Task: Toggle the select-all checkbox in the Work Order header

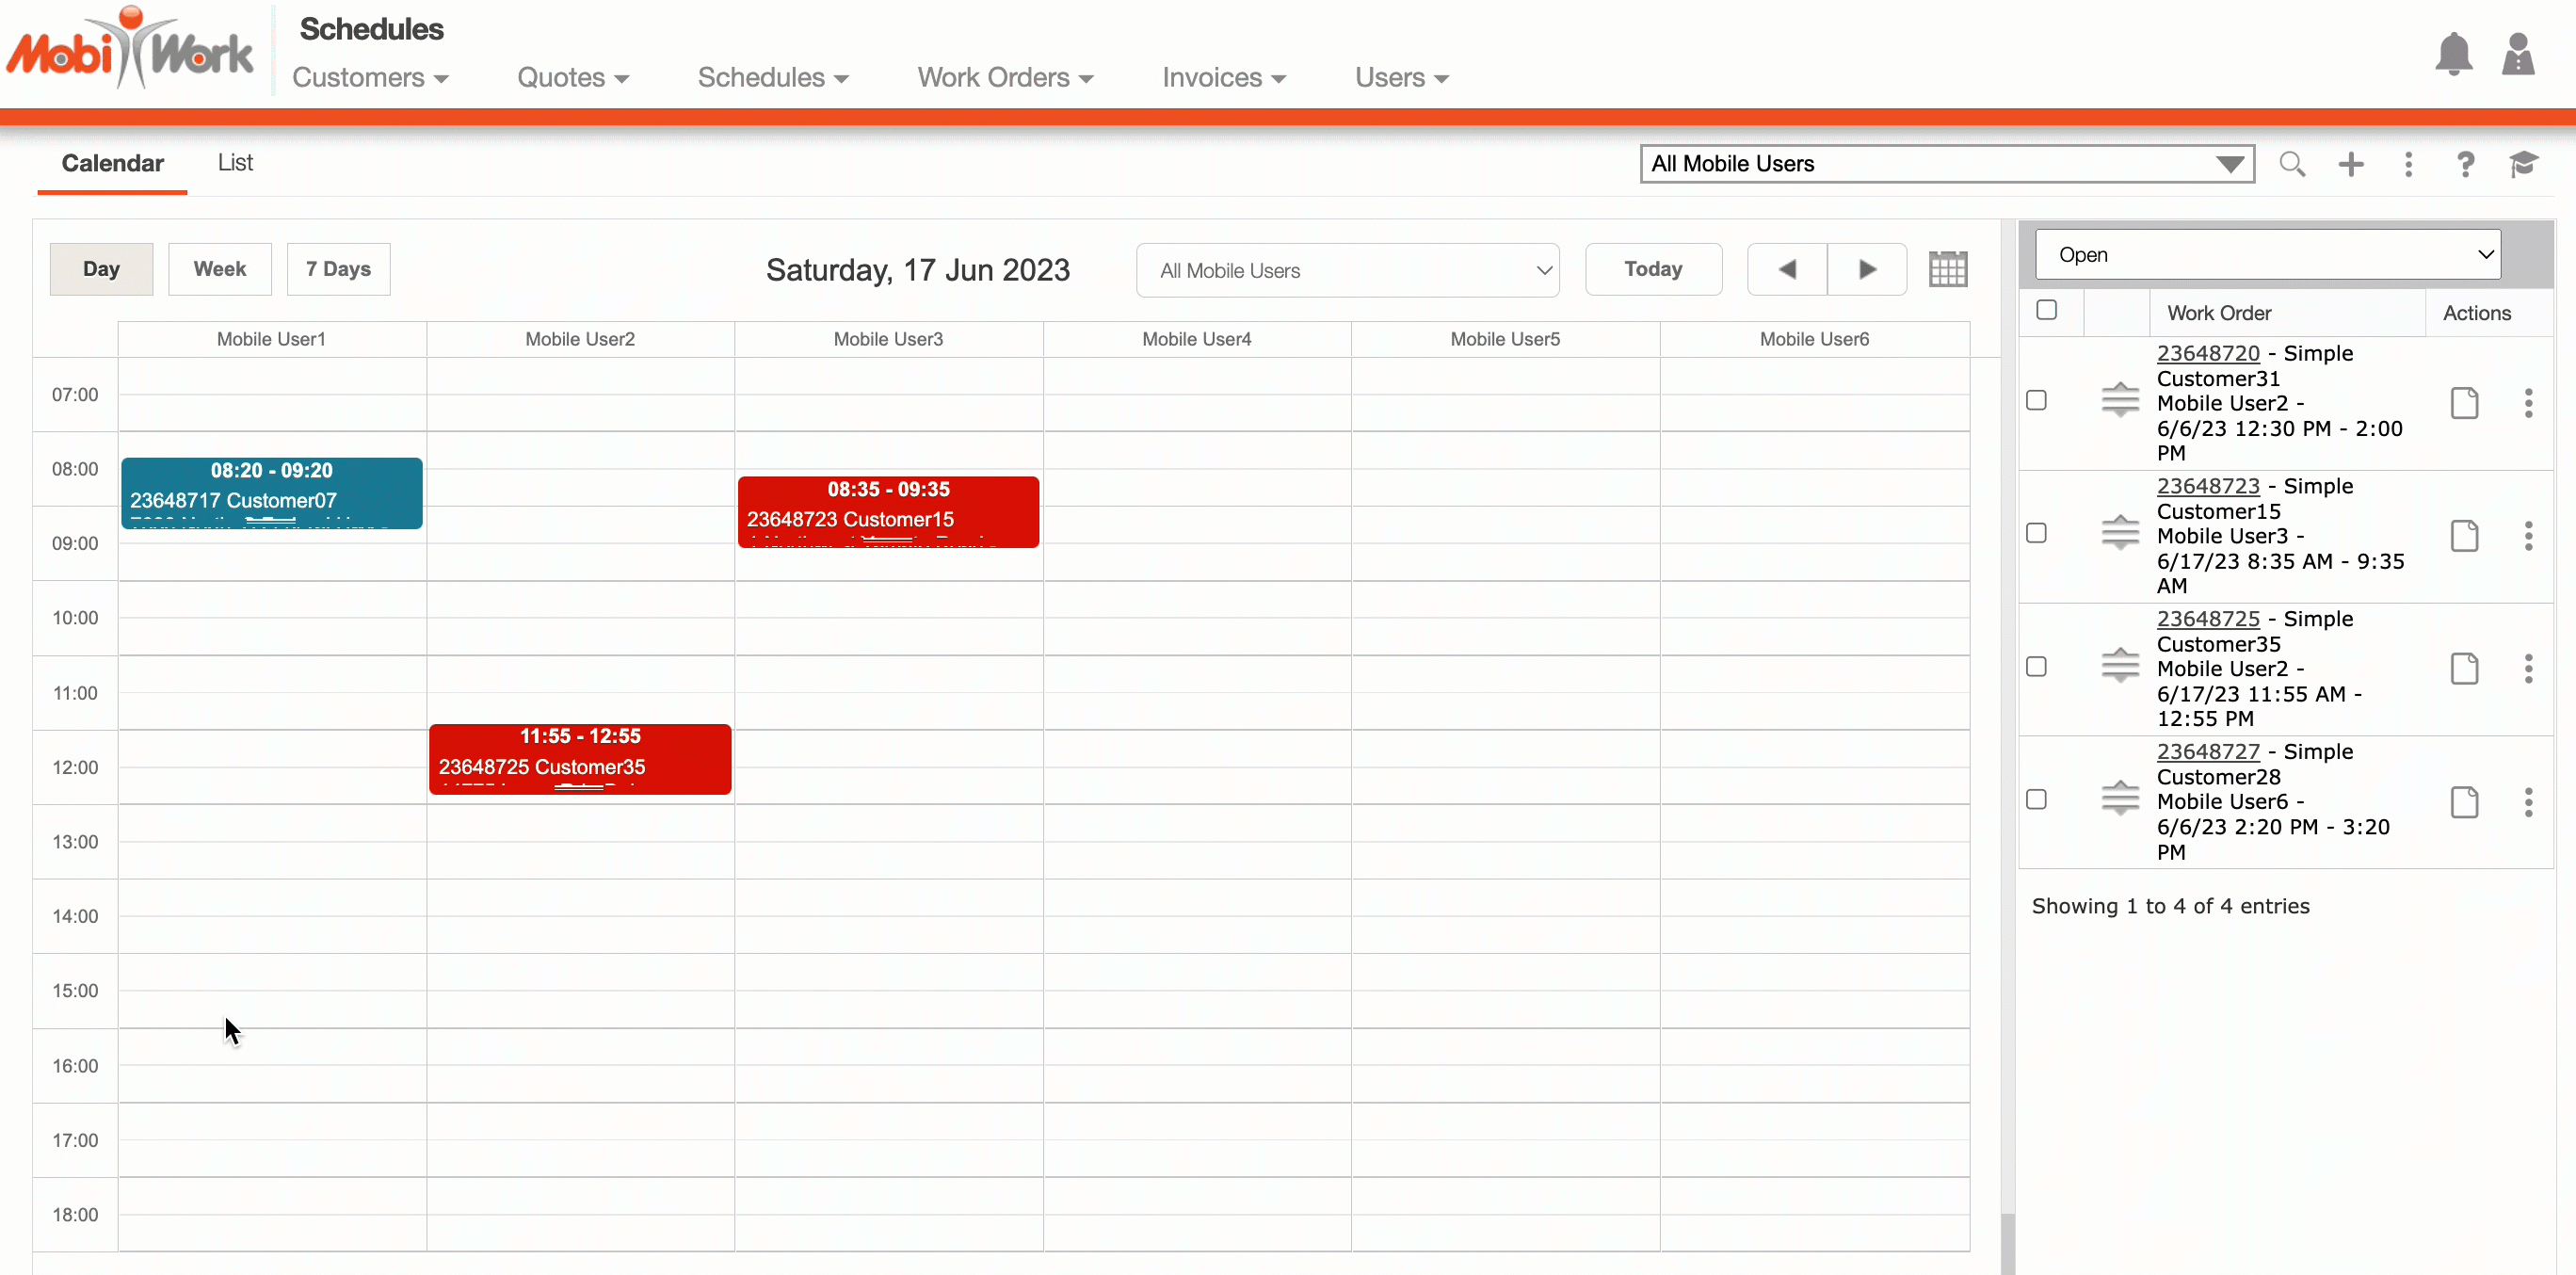Action: point(2046,310)
